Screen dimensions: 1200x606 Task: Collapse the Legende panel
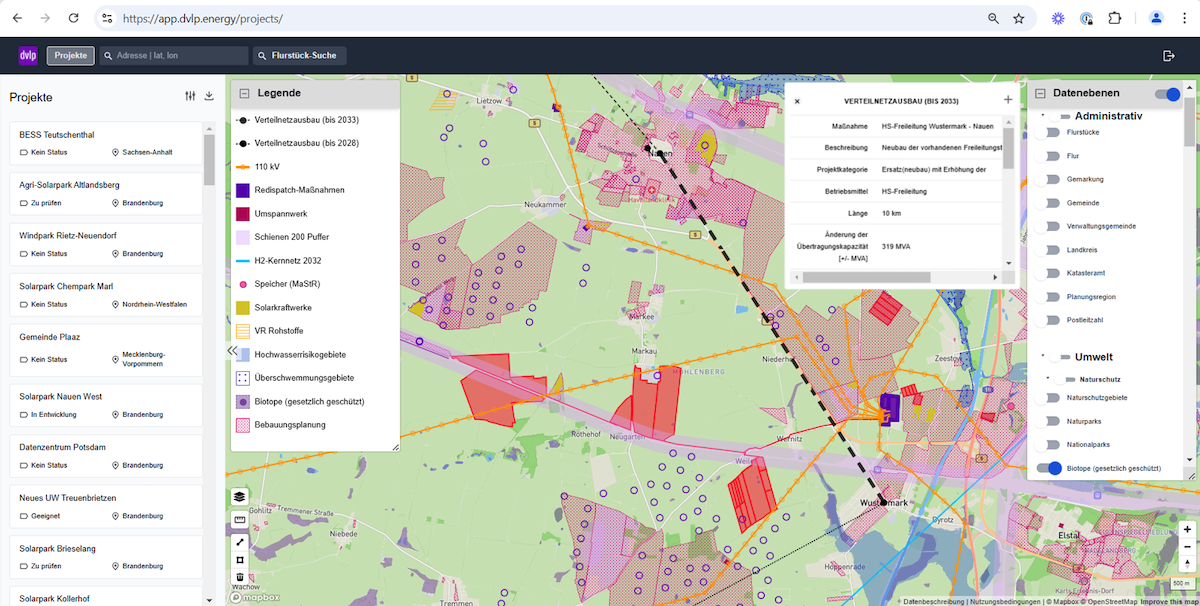pos(243,93)
